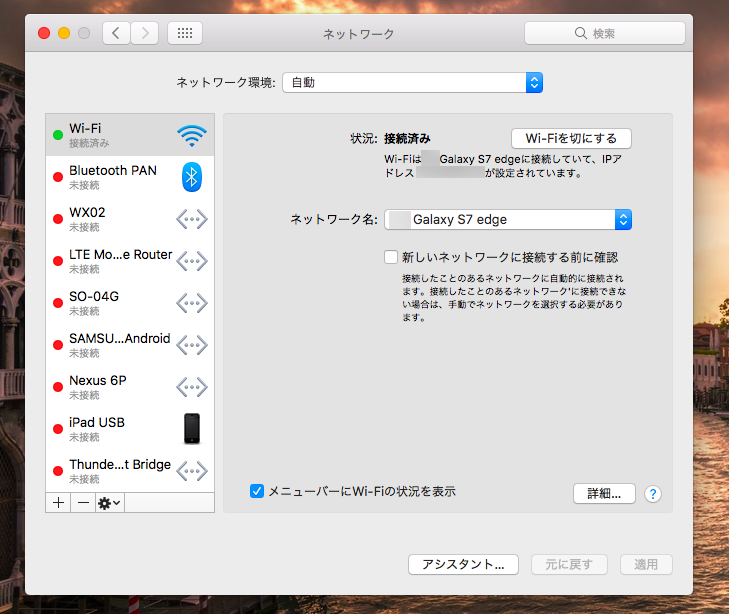Open the network location dropdown
The image size is (729, 614).
[x=412, y=82]
